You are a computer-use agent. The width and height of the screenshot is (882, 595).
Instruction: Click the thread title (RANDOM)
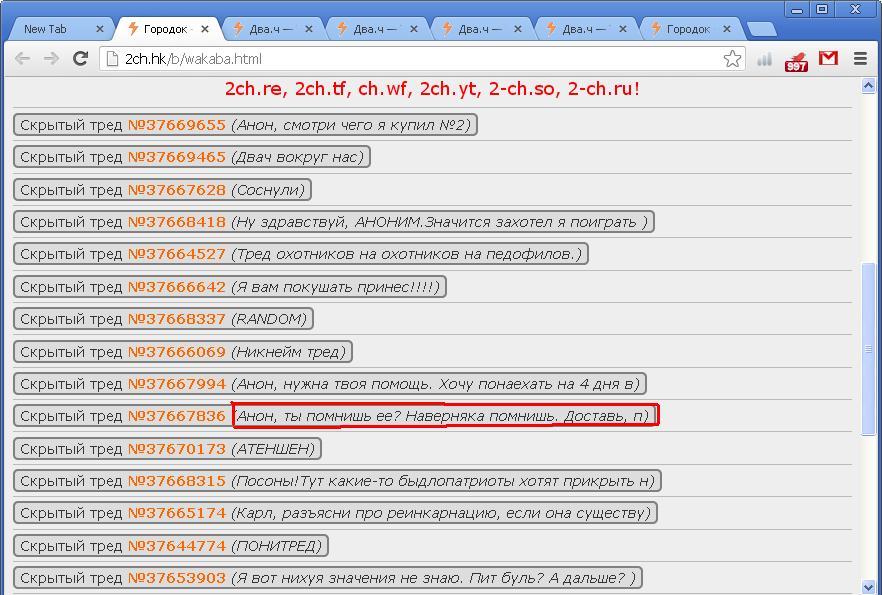click(269, 319)
